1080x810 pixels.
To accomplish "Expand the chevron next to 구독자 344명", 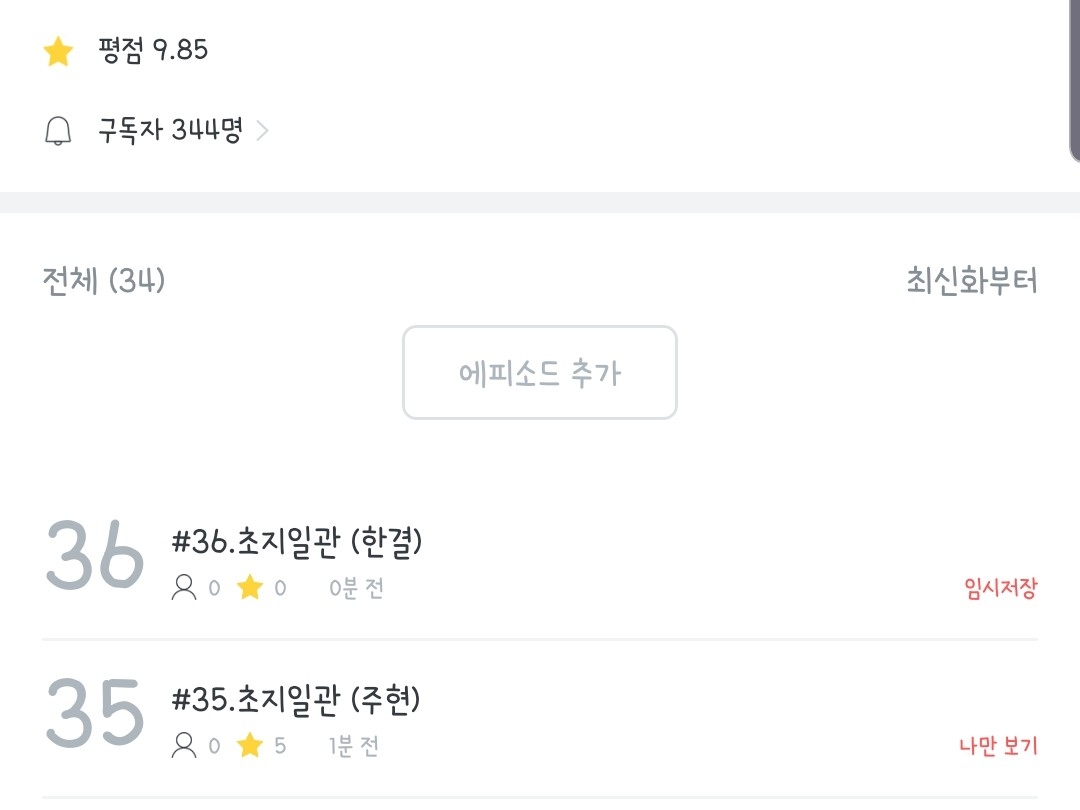I will [262, 131].
